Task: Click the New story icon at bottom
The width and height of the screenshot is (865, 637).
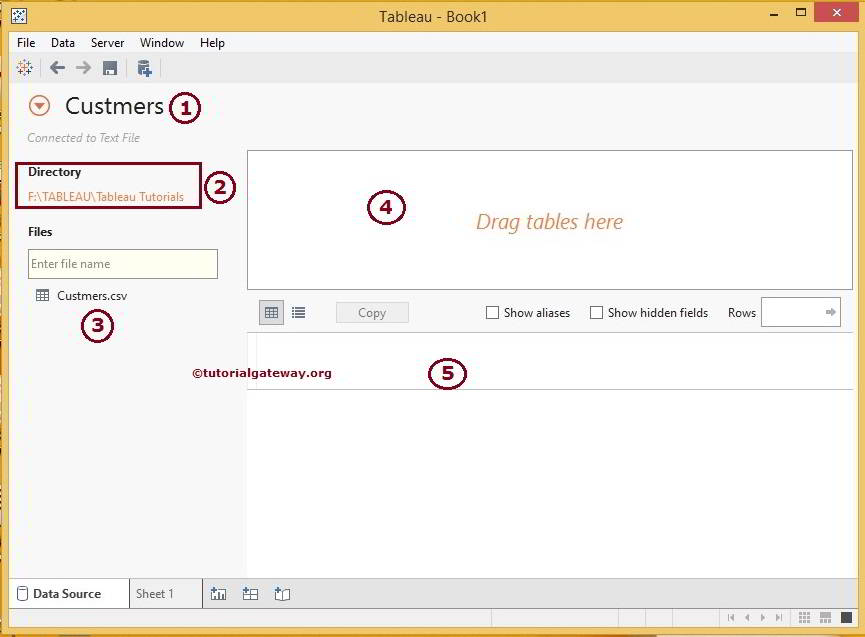Action: [x=282, y=593]
